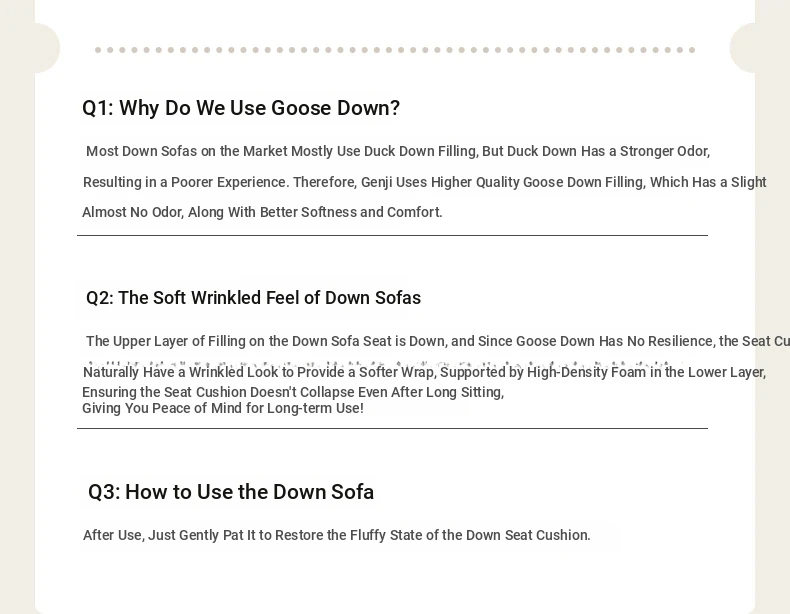Click the line "Ensuring the Seat Cushion Doesn't Collapse"
The image size is (790, 614).
pos(293,392)
